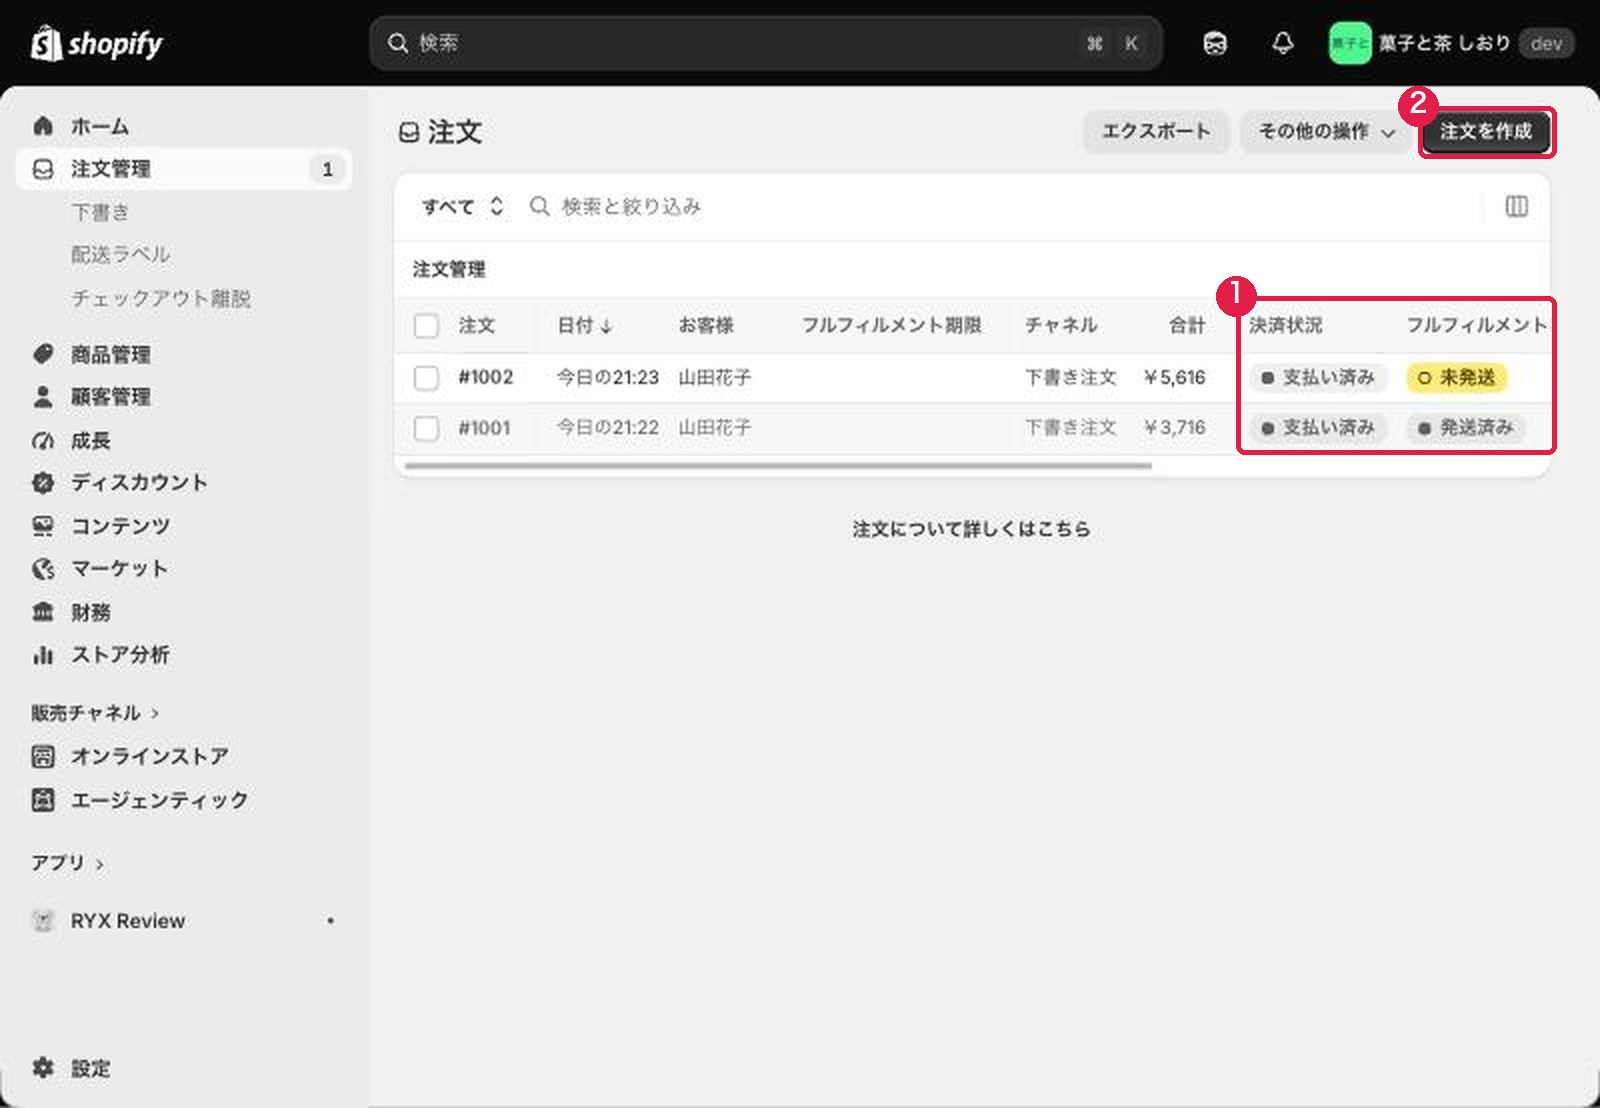1600x1108 pixels.
Task: Open 配送ラベル in the sidebar
Action: coord(120,255)
